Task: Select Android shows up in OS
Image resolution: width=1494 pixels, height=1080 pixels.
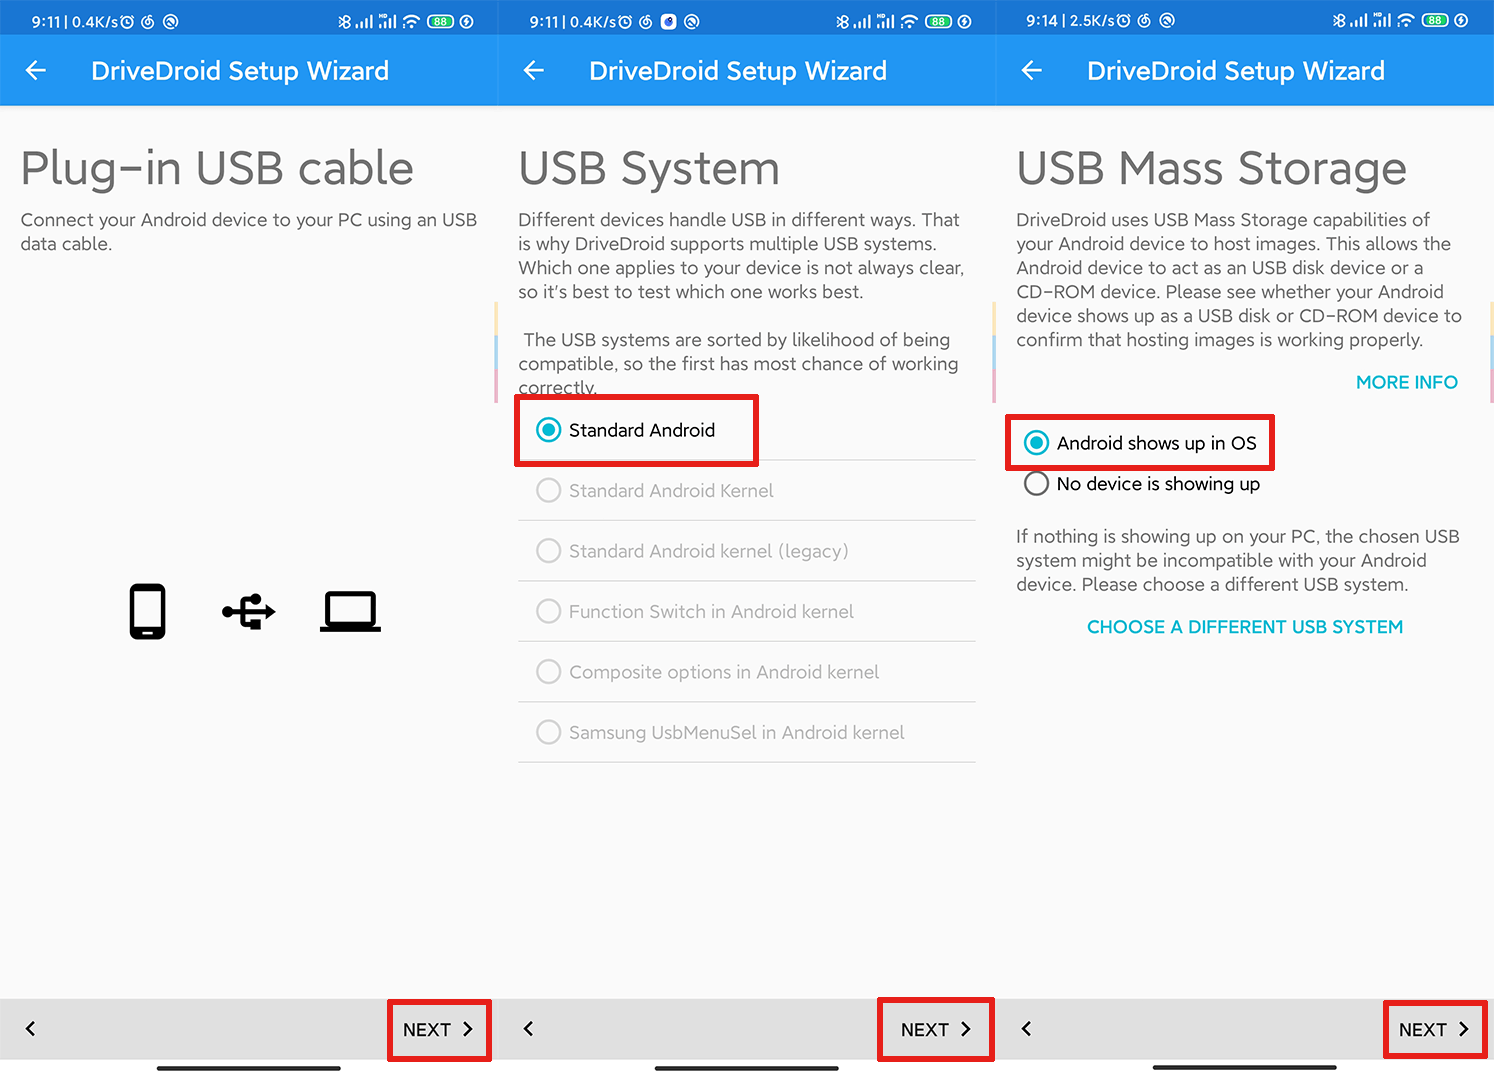Action: pyautogui.click(x=1140, y=443)
